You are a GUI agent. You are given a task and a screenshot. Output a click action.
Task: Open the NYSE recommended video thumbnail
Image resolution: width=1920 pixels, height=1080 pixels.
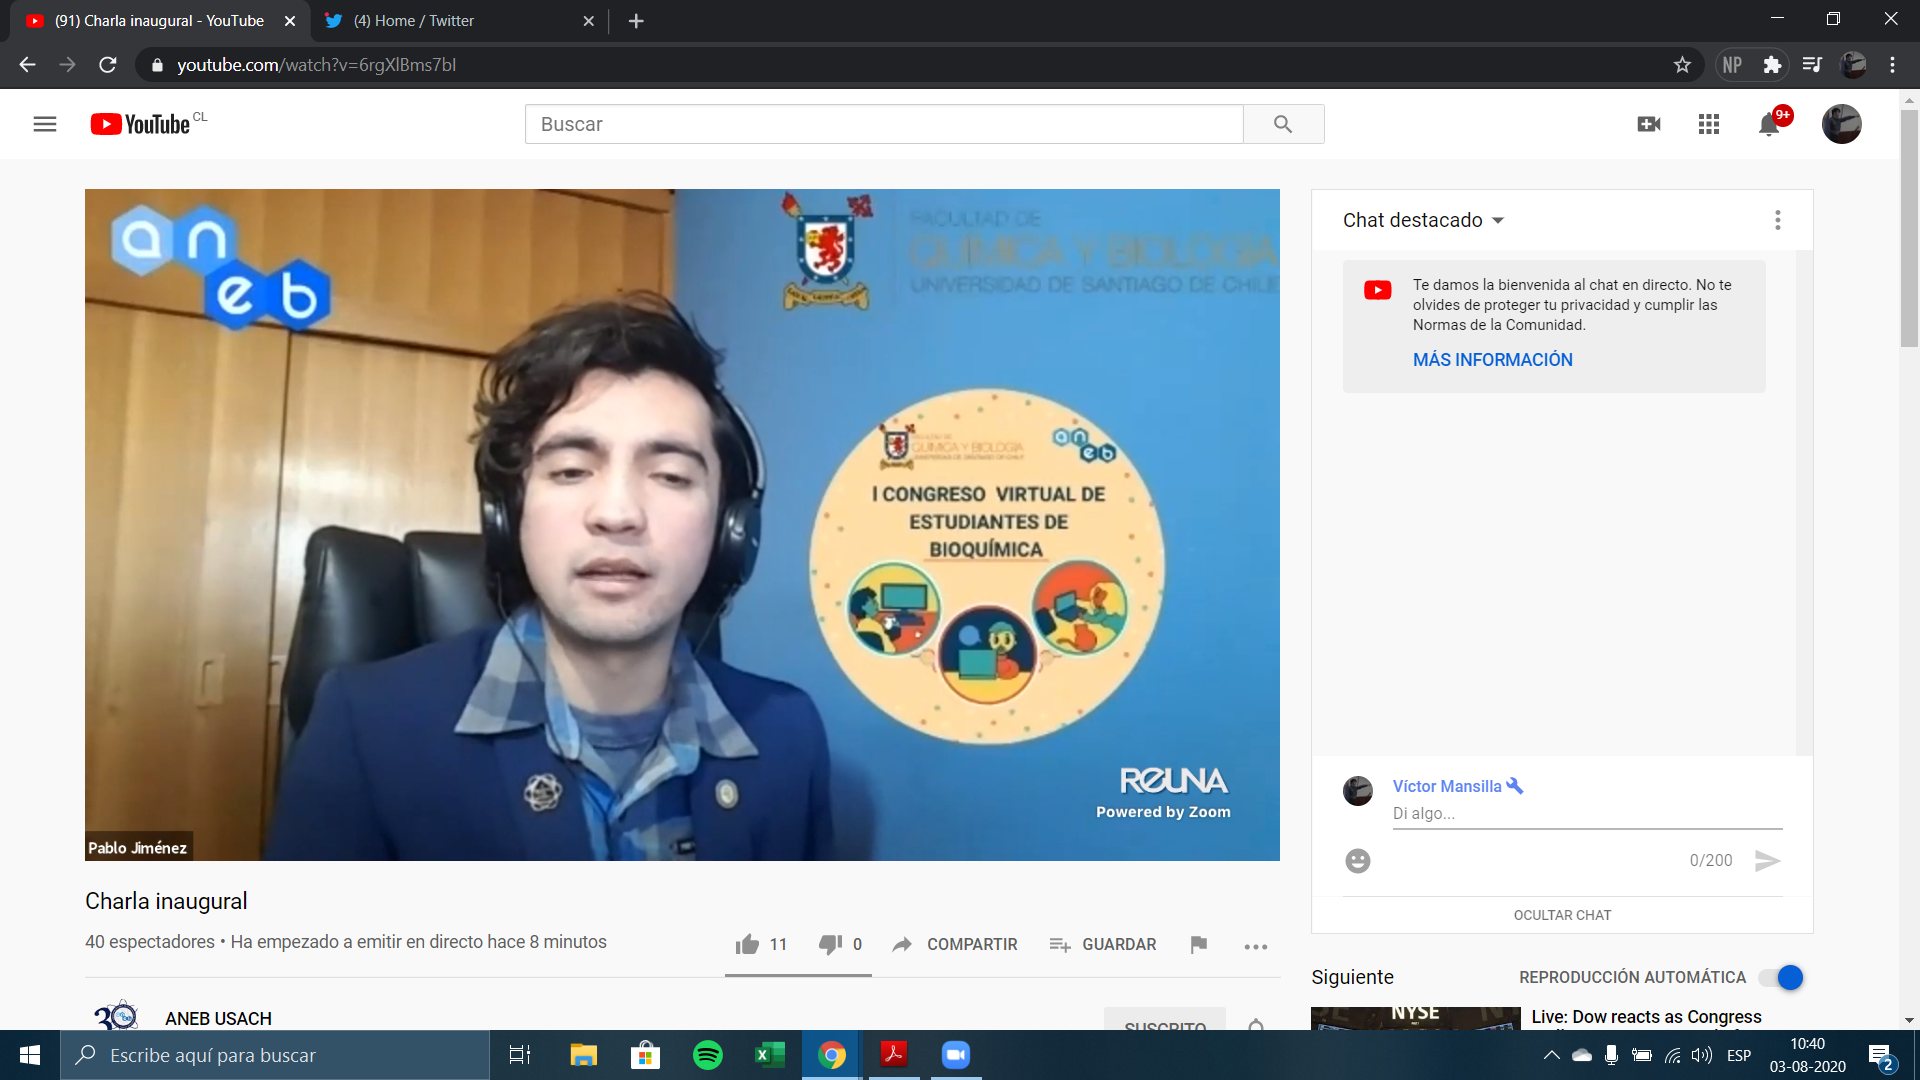click(x=1415, y=1018)
